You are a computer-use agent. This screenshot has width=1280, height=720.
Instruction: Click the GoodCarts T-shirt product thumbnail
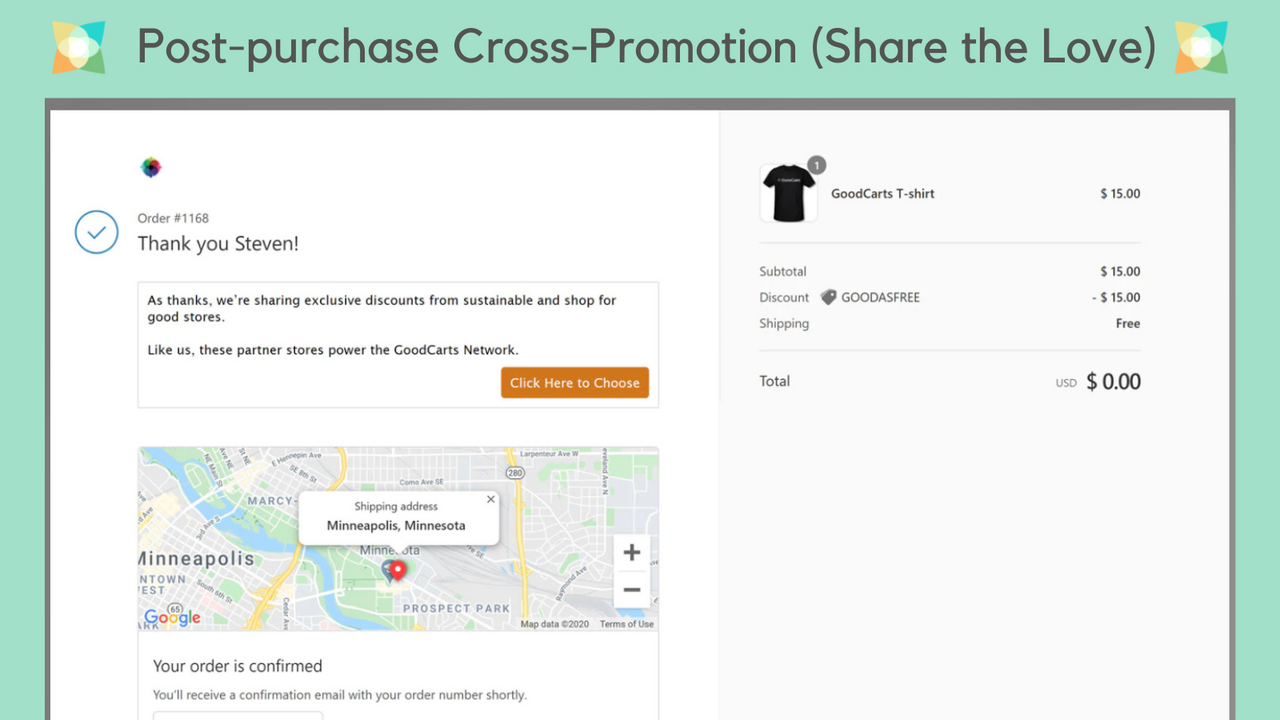789,192
